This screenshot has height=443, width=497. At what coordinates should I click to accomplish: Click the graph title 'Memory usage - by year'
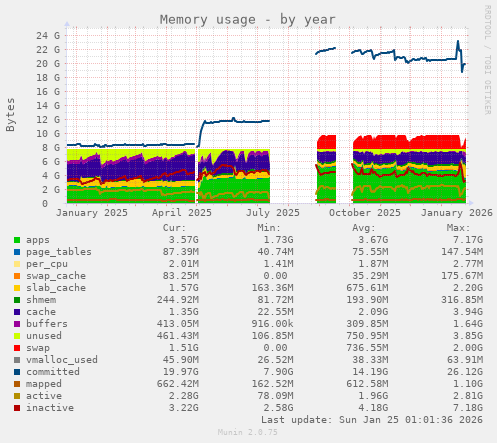coord(247,20)
